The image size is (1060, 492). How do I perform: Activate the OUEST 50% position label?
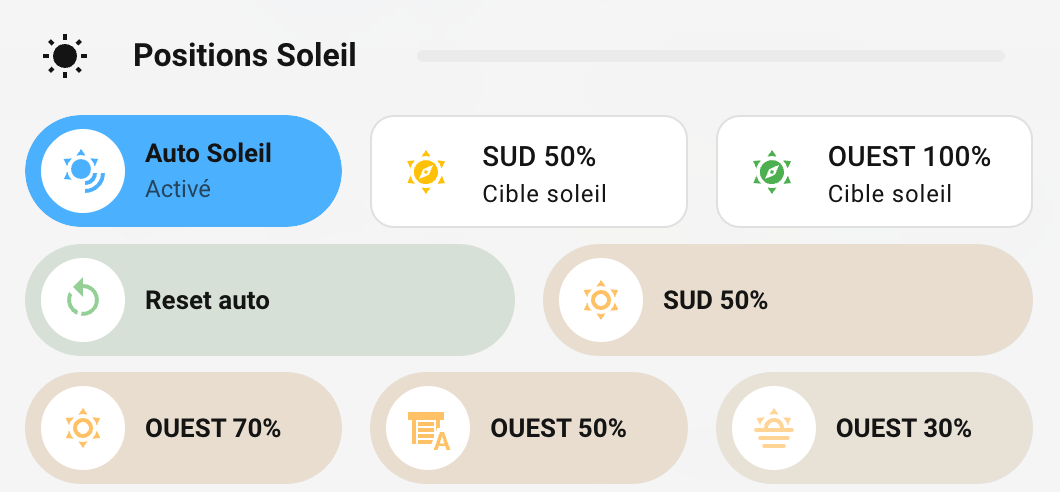tap(558, 429)
